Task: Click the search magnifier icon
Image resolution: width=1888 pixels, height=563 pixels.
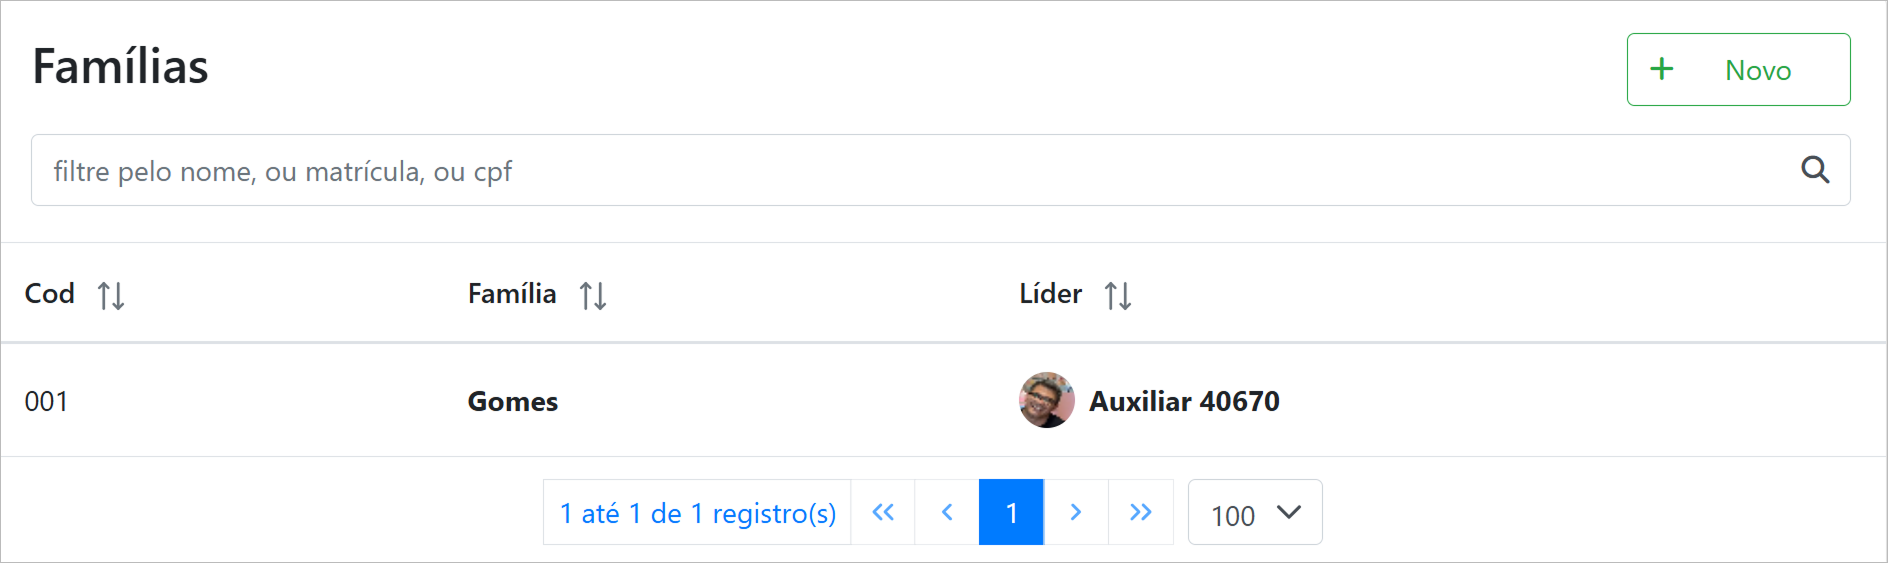Action: 1815,170
